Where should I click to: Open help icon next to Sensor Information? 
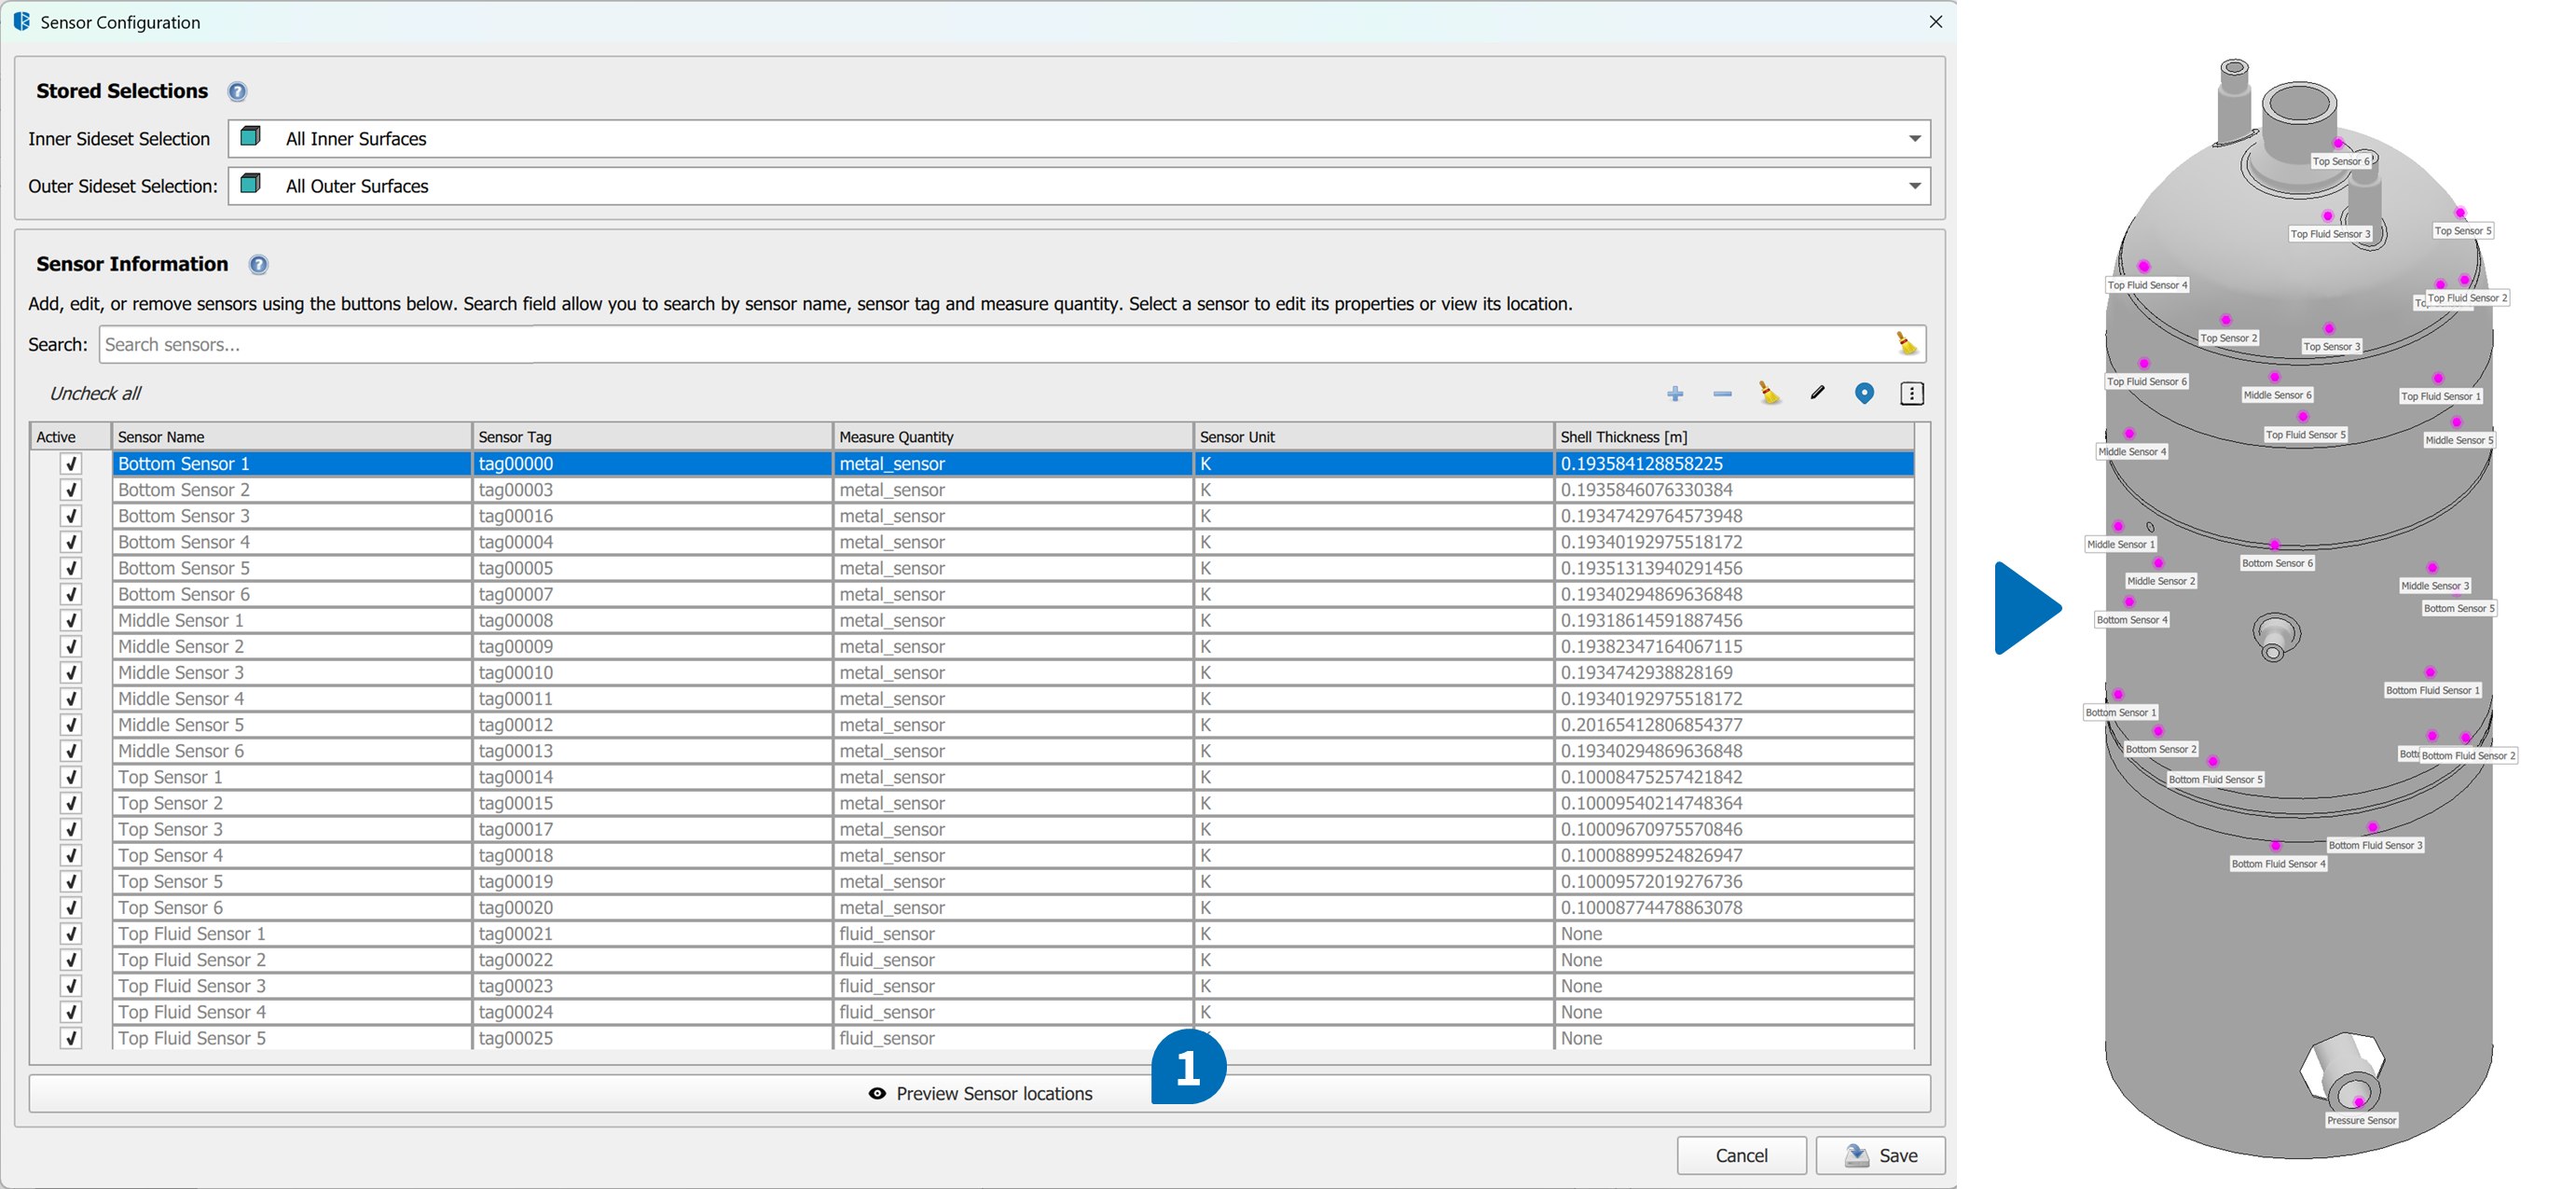coord(259,265)
